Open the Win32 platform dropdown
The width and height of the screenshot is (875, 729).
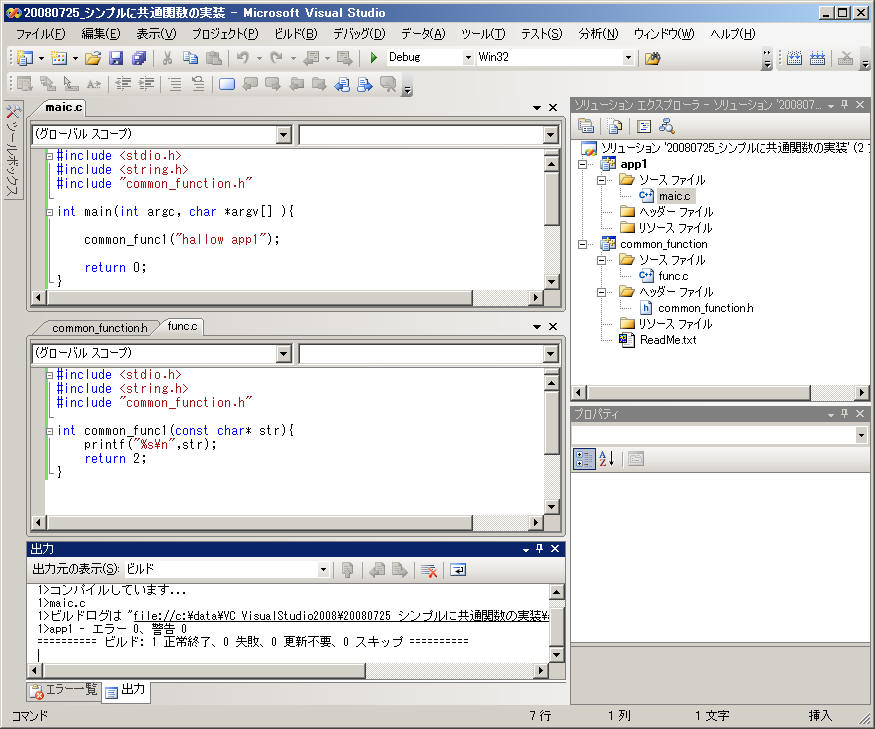point(628,58)
